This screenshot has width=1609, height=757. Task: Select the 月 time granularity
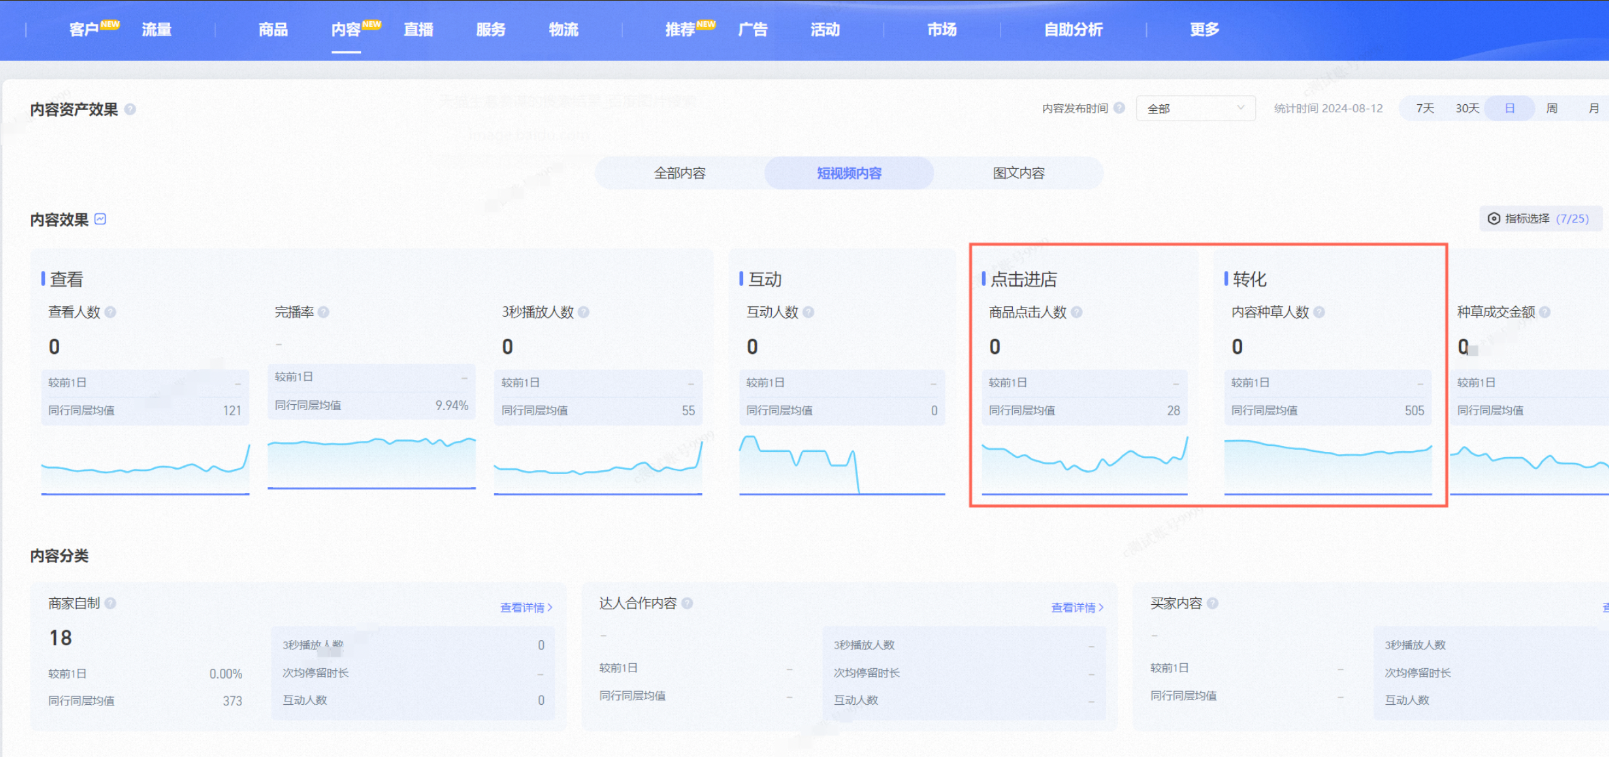coord(1594,108)
